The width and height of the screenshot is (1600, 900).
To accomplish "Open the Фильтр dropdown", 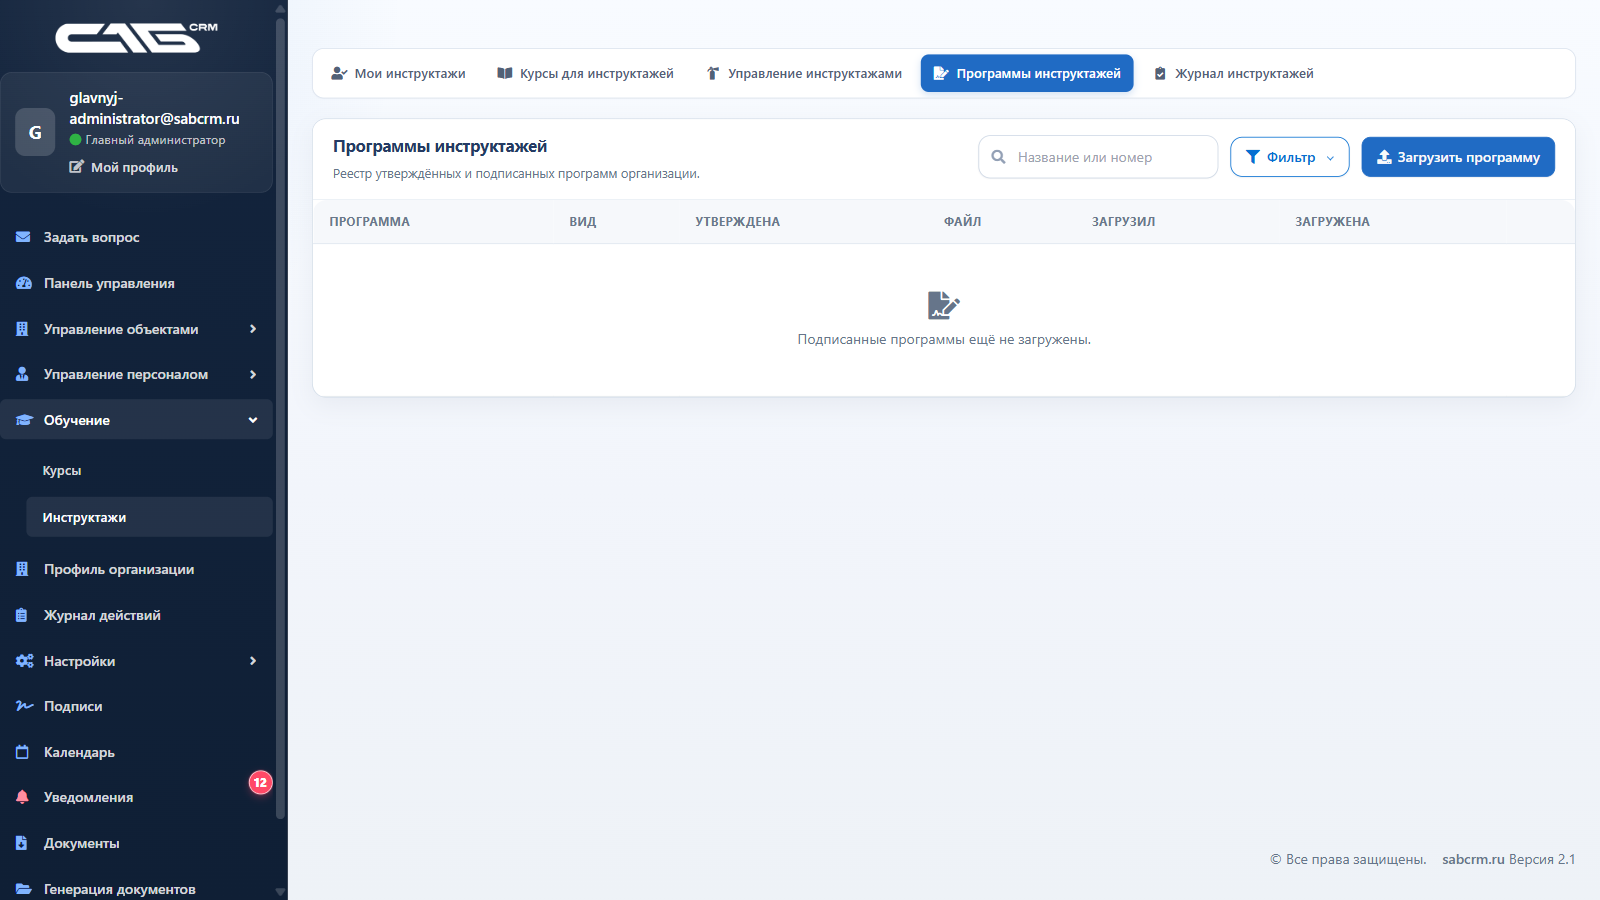I will (x=1289, y=157).
